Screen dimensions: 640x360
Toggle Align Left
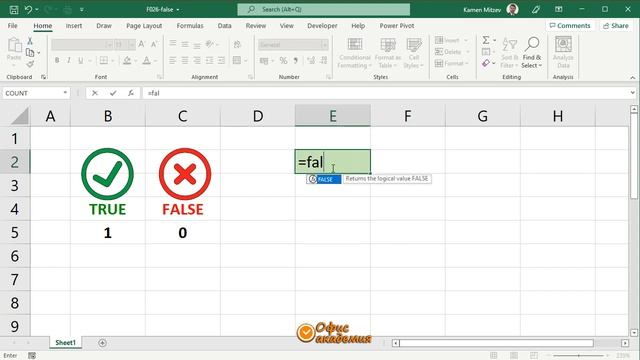pyautogui.click(x=173, y=60)
